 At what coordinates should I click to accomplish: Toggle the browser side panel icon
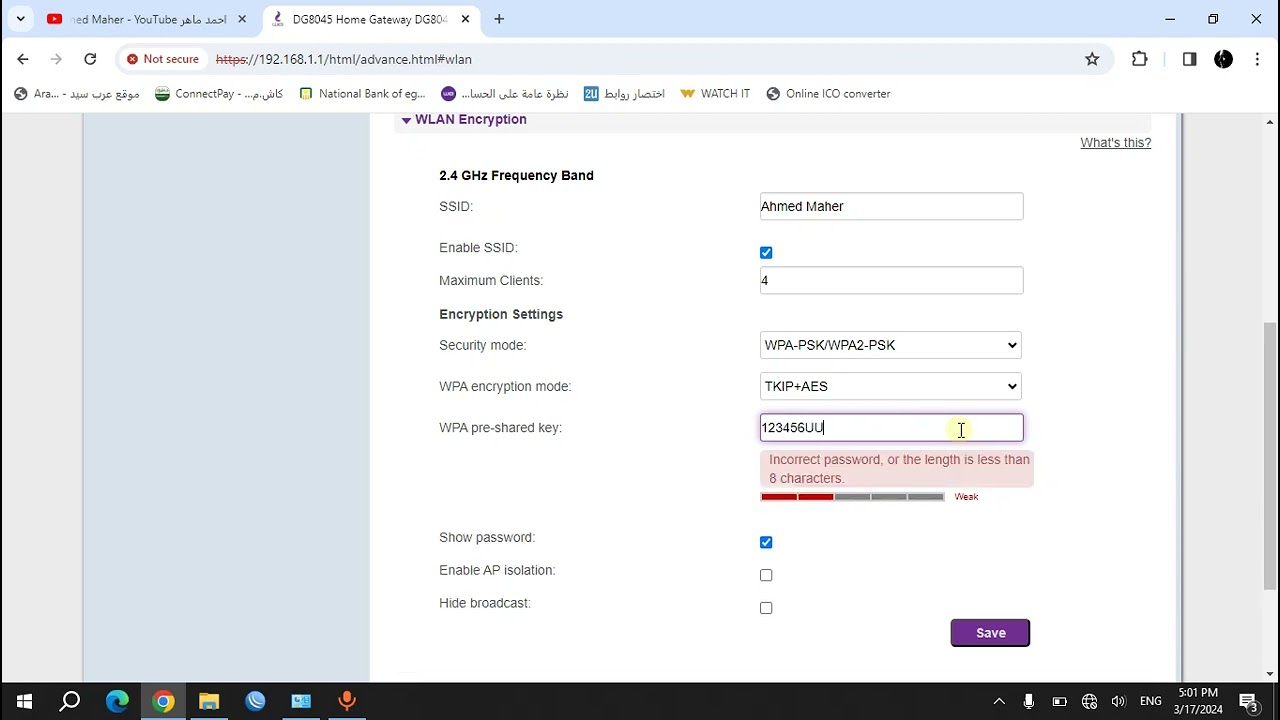click(x=1189, y=59)
